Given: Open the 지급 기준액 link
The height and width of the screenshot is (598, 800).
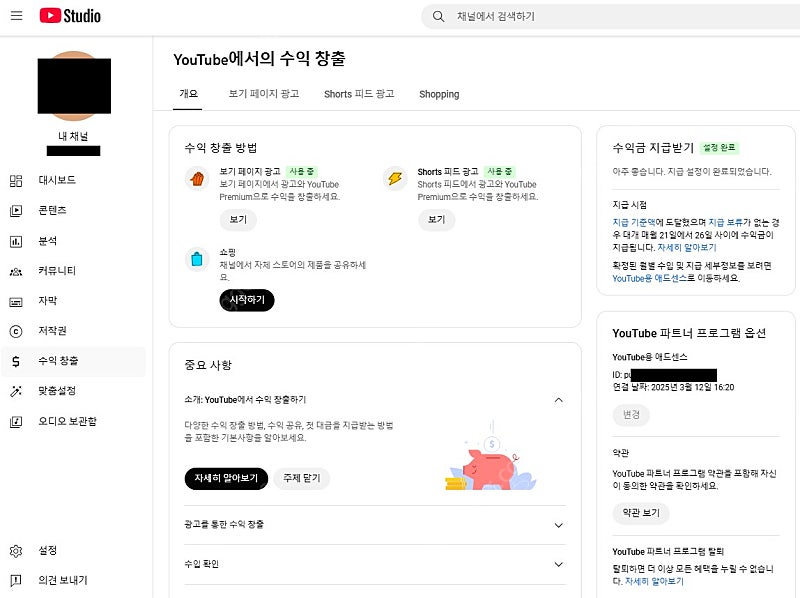Looking at the screenshot, I should coord(634,223).
